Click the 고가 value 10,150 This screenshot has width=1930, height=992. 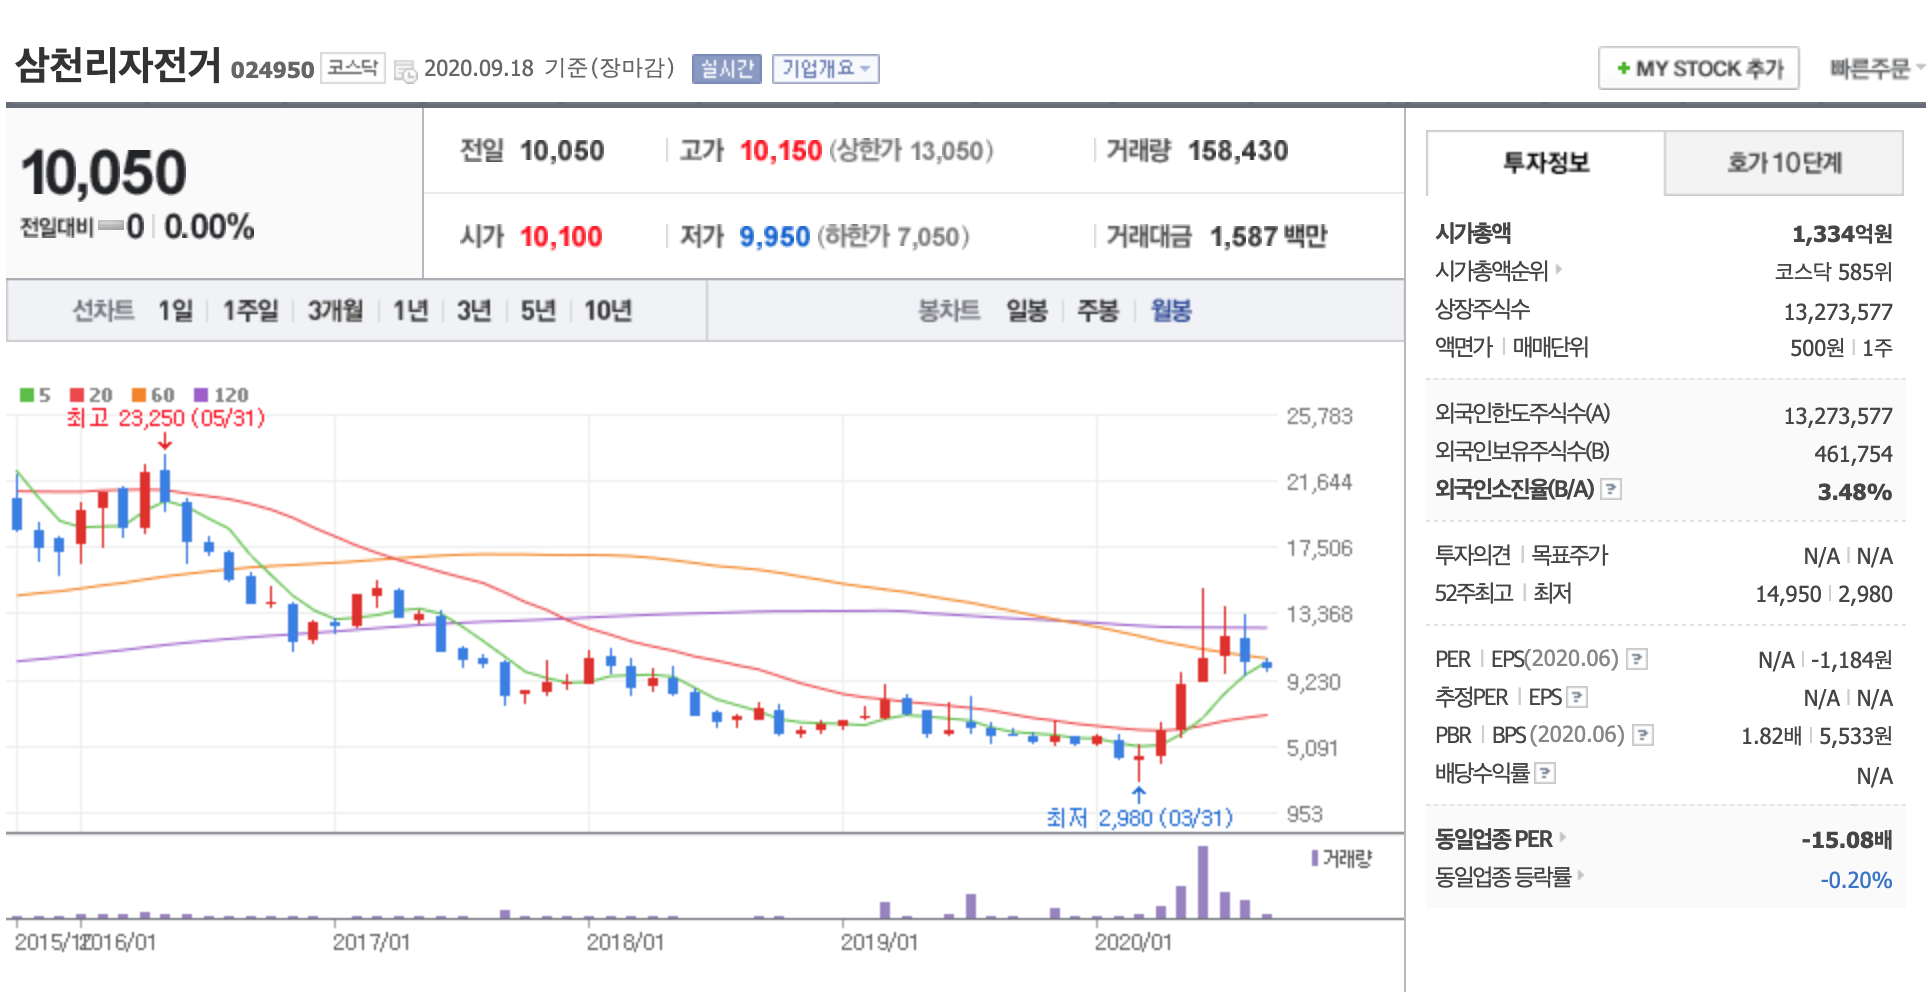click(x=781, y=151)
